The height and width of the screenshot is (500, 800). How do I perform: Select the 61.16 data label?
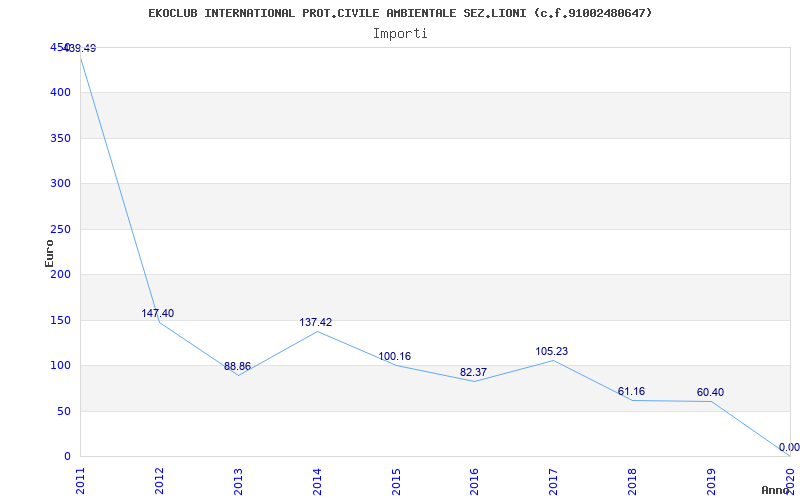coord(631,391)
